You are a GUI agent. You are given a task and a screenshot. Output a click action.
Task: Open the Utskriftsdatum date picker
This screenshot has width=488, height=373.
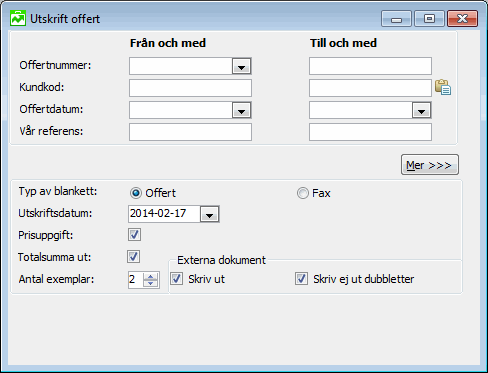pyautogui.click(x=209, y=214)
